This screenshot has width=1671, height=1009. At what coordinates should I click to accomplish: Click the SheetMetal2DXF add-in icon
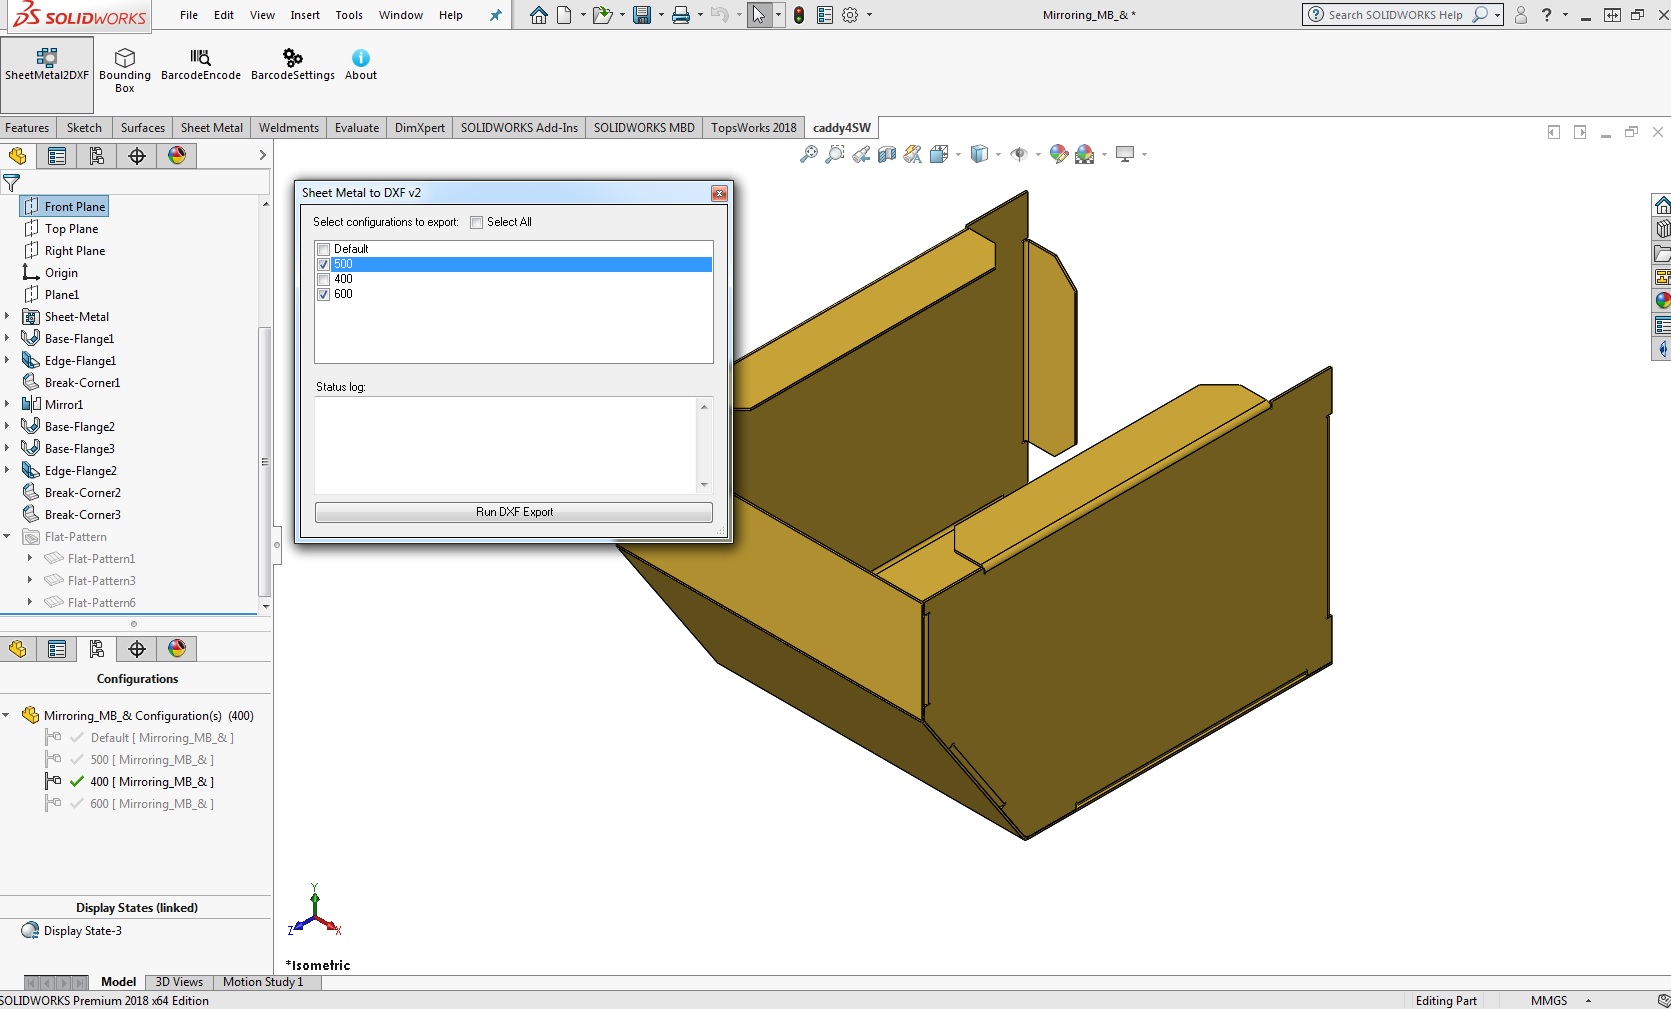click(x=46, y=58)
